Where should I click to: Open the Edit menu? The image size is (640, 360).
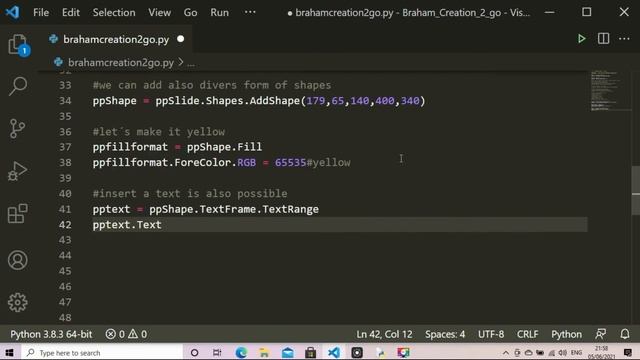71,12
